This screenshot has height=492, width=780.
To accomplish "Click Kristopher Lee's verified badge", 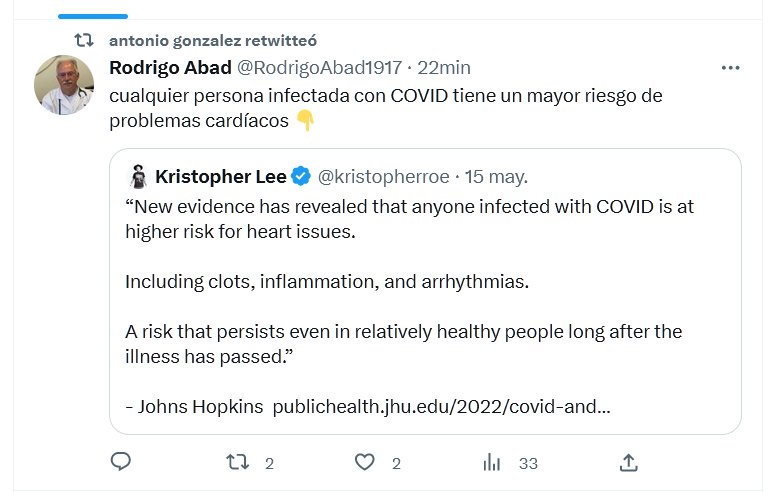I will tap(301, 177).
